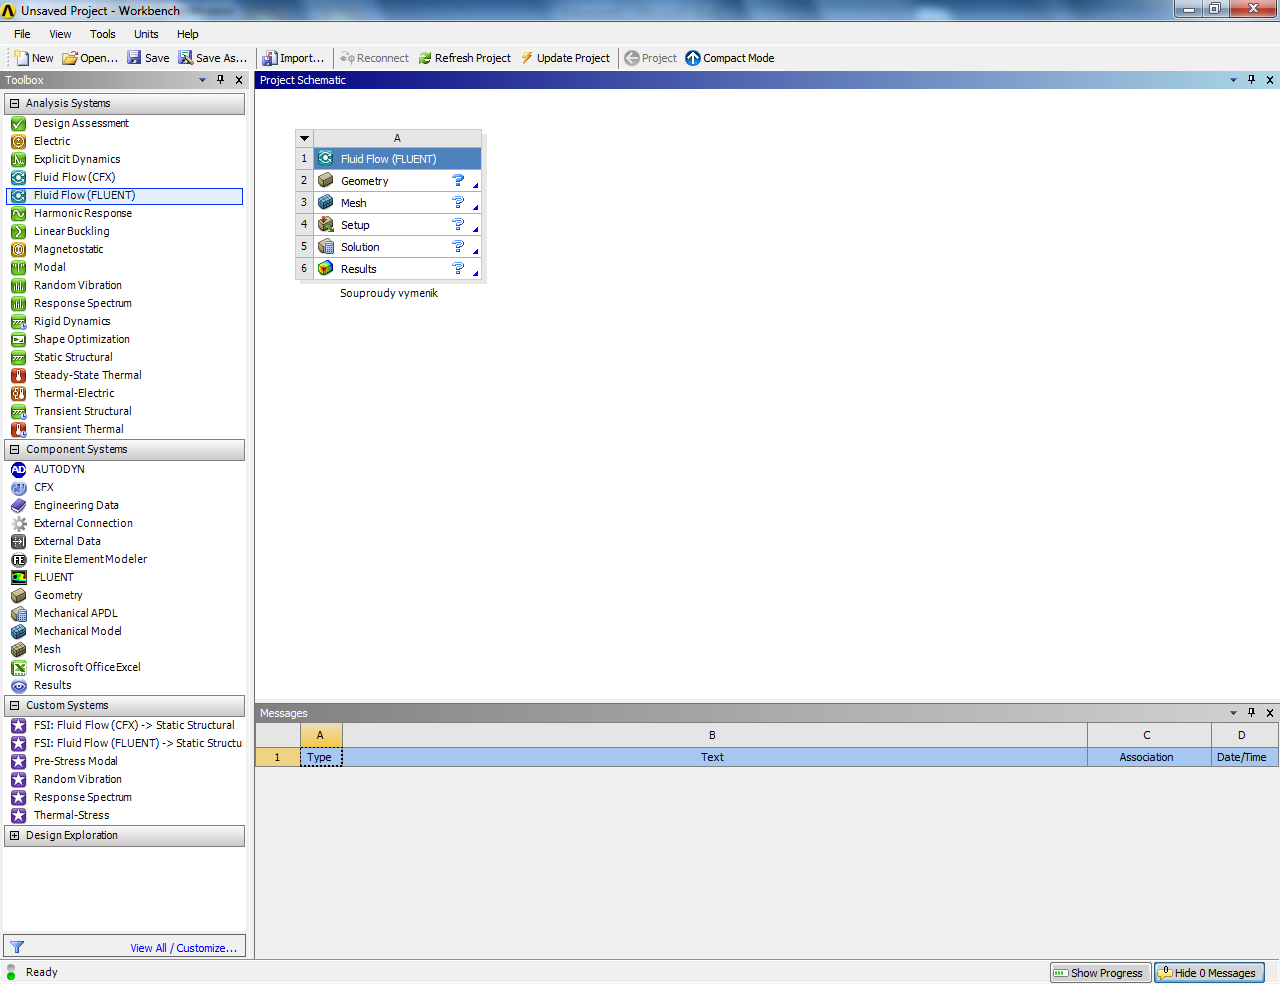Screen dimensions: 1280x984
Task: Click the Hide 0 Messages button
Action: point(1209,973)
